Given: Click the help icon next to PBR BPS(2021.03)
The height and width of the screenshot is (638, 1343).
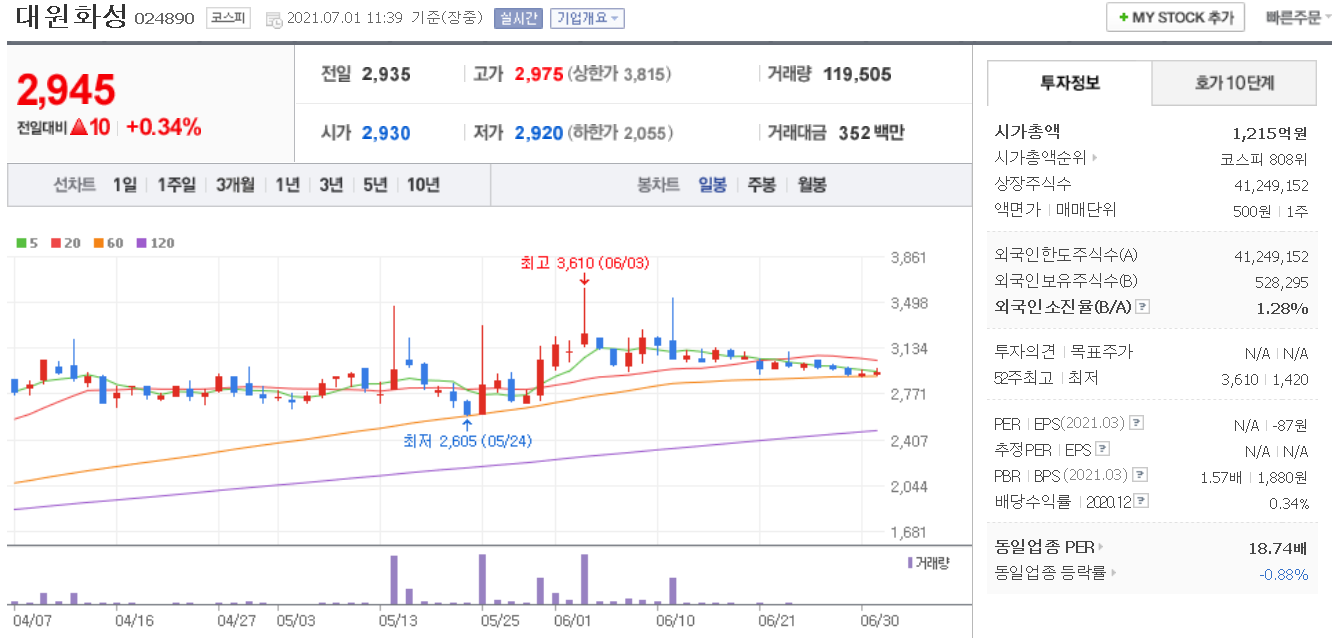Looking at the screenshot, I should [x=1140, y=476].
